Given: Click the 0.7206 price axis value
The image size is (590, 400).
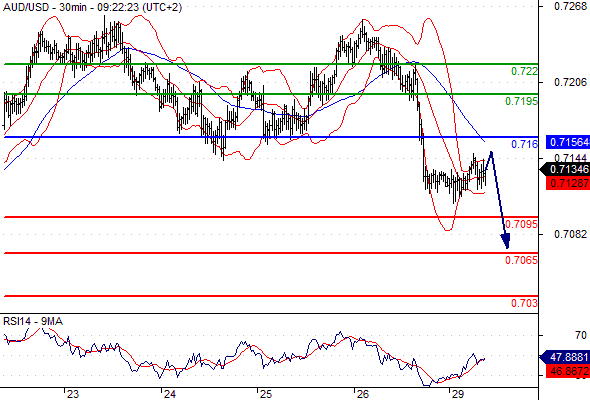Looking at the screenshot, I should pos(570,82).
